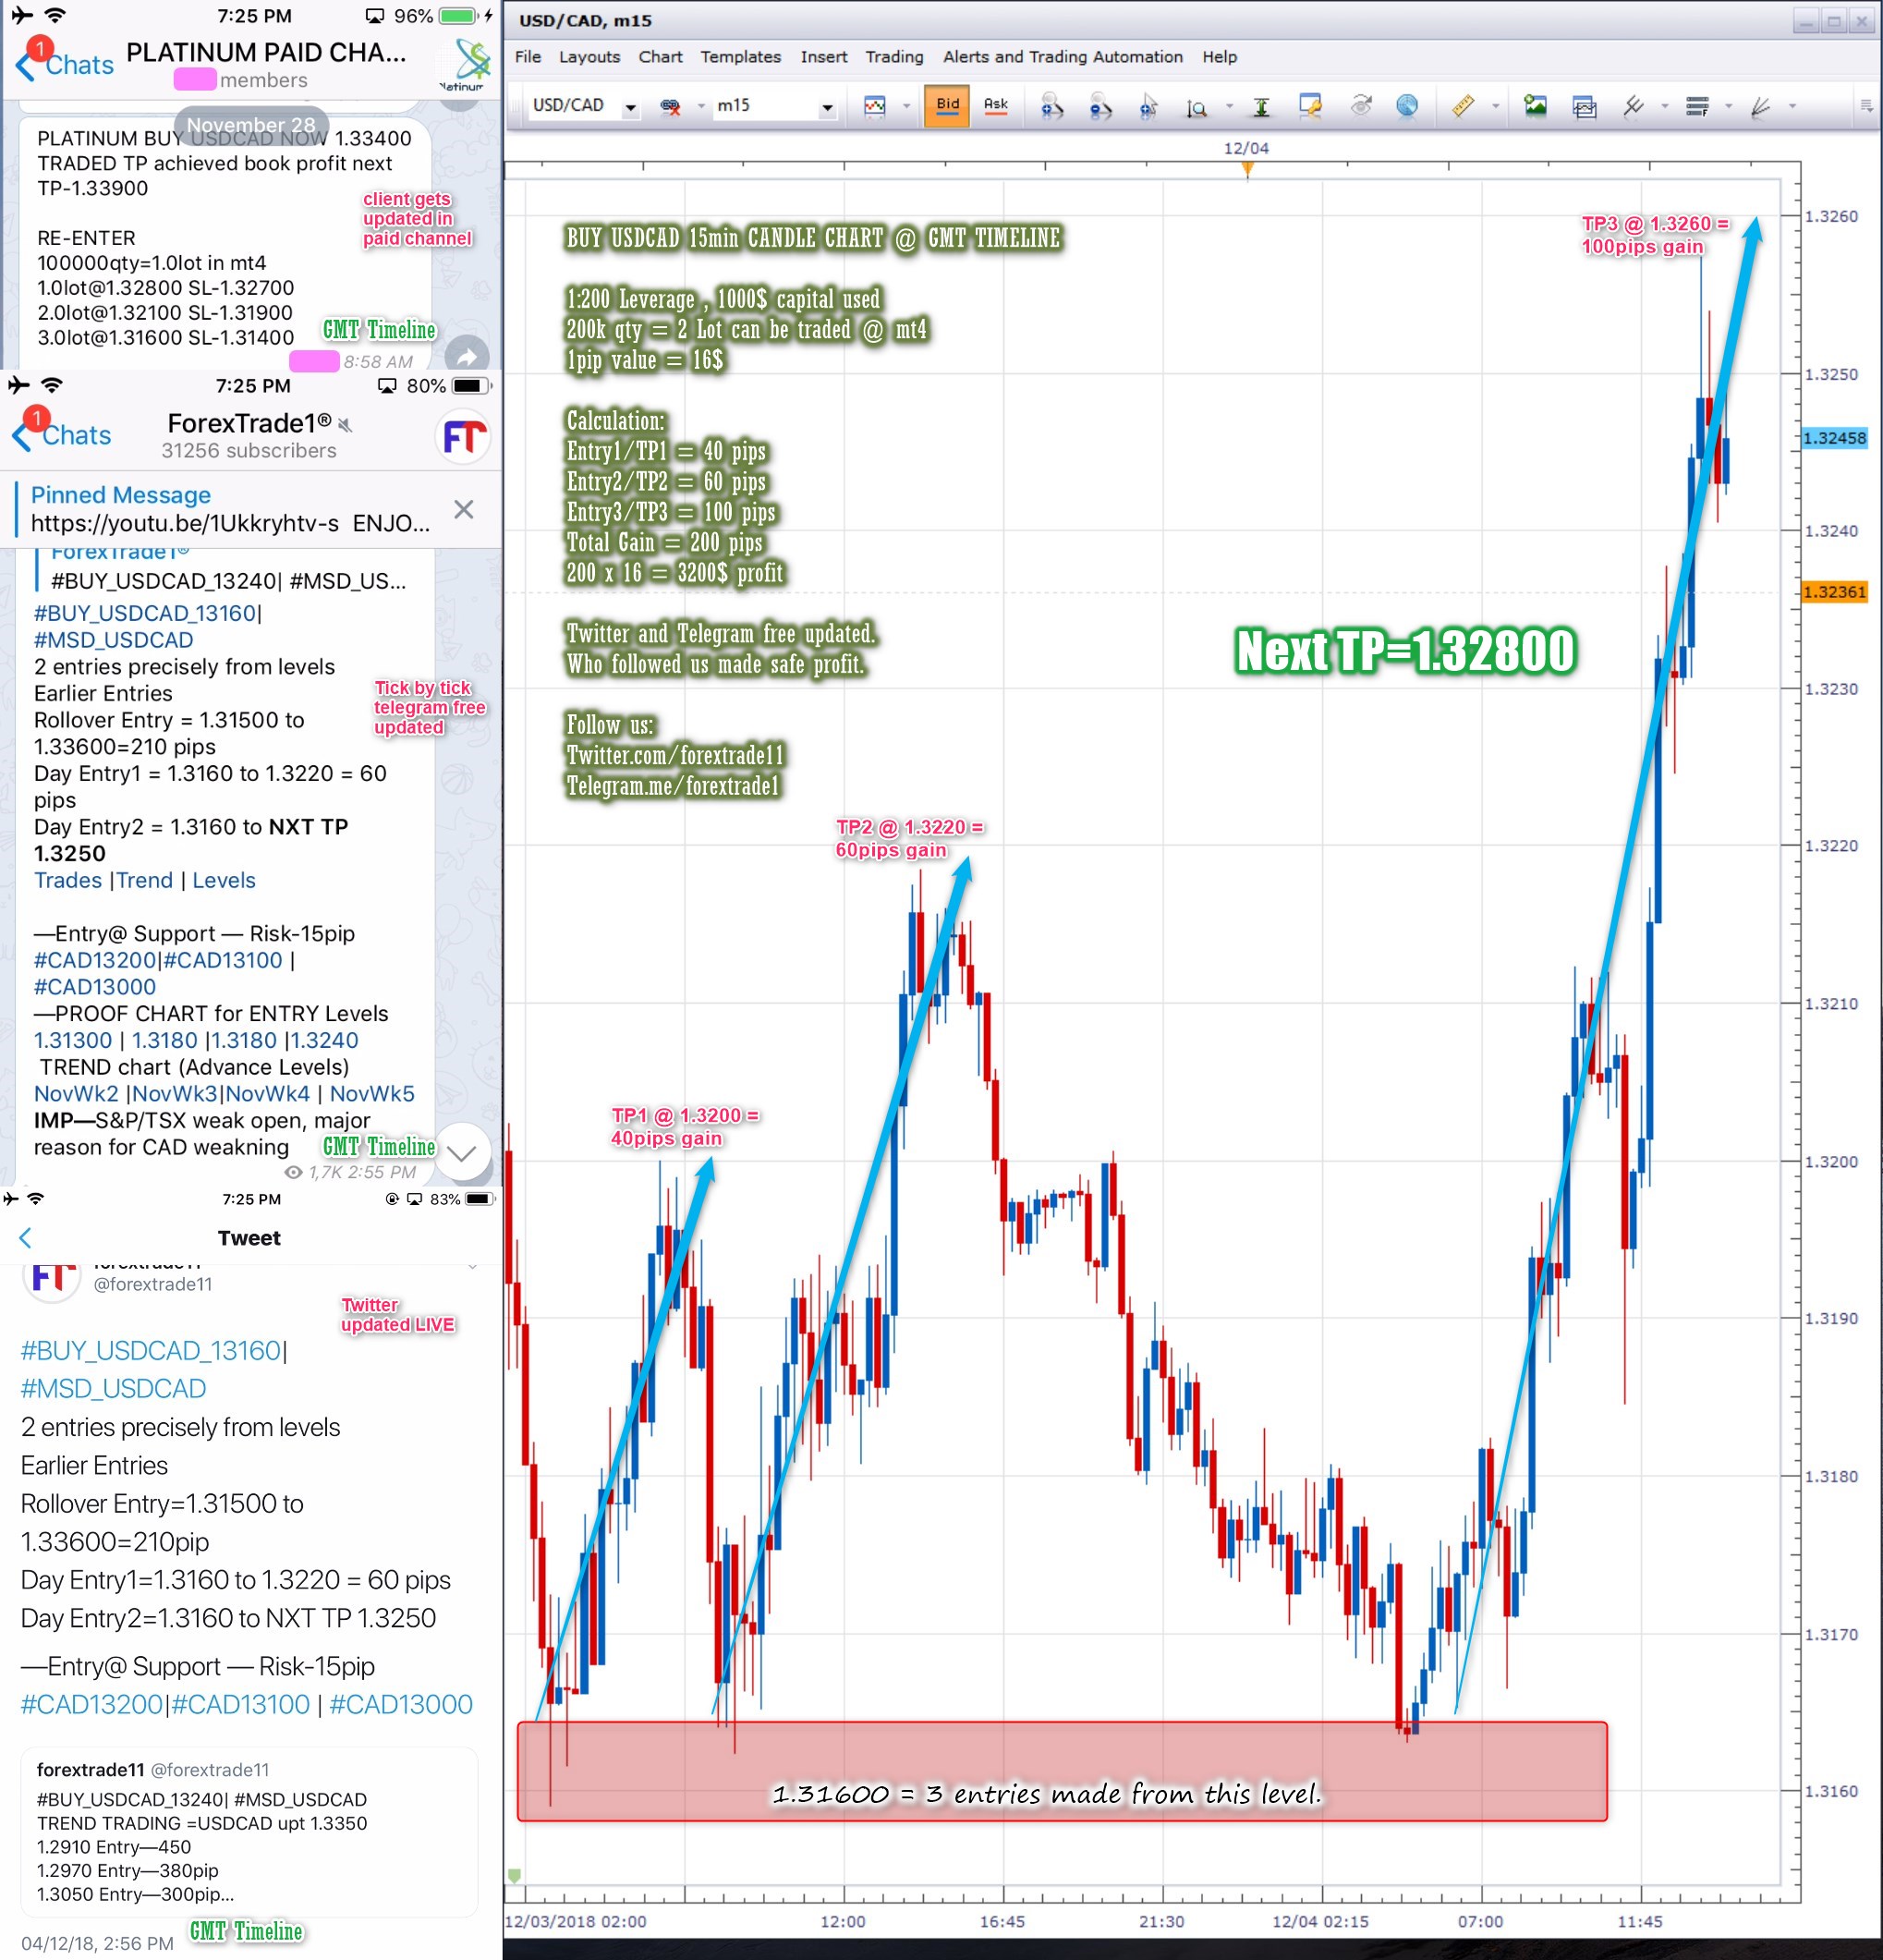Open the Platinum Paid channel avatar
The image size is (1883, 1960).
(465, 64)
